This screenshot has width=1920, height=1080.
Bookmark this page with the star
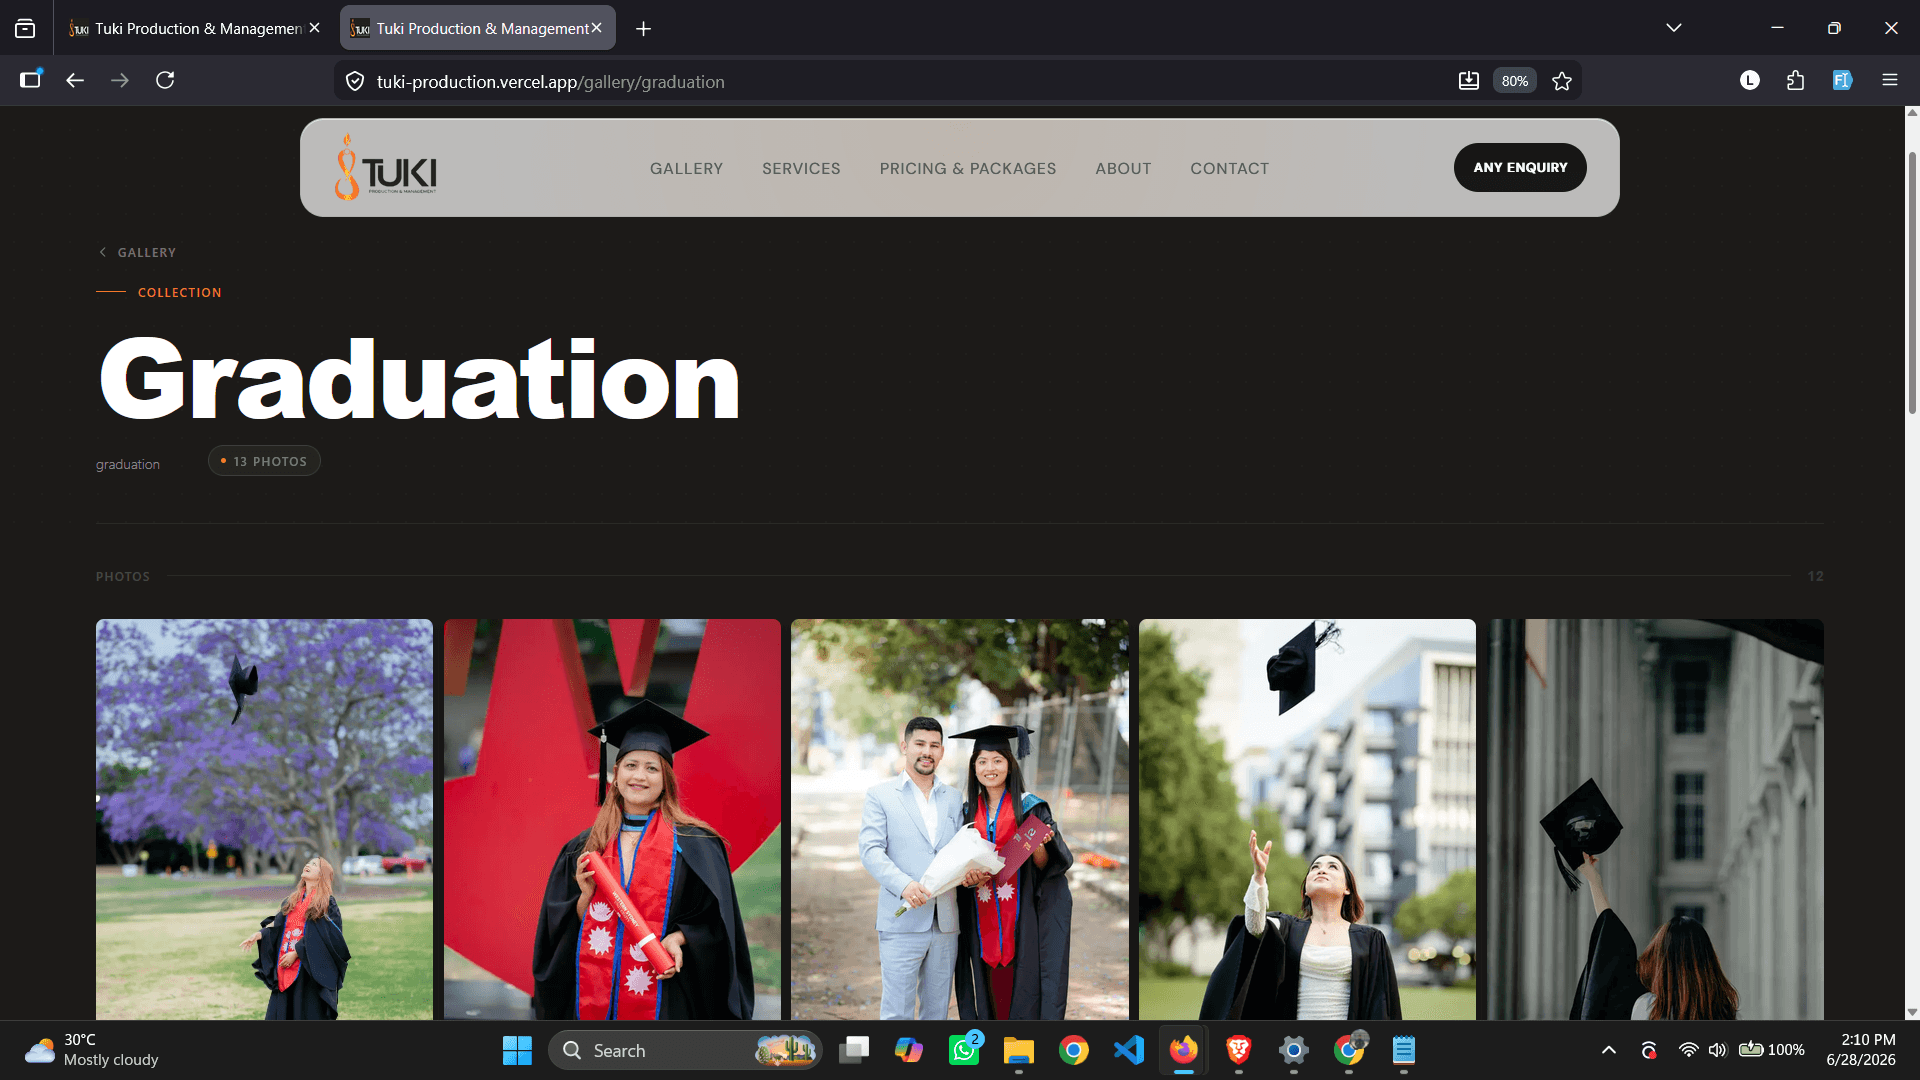(1562, 81)
